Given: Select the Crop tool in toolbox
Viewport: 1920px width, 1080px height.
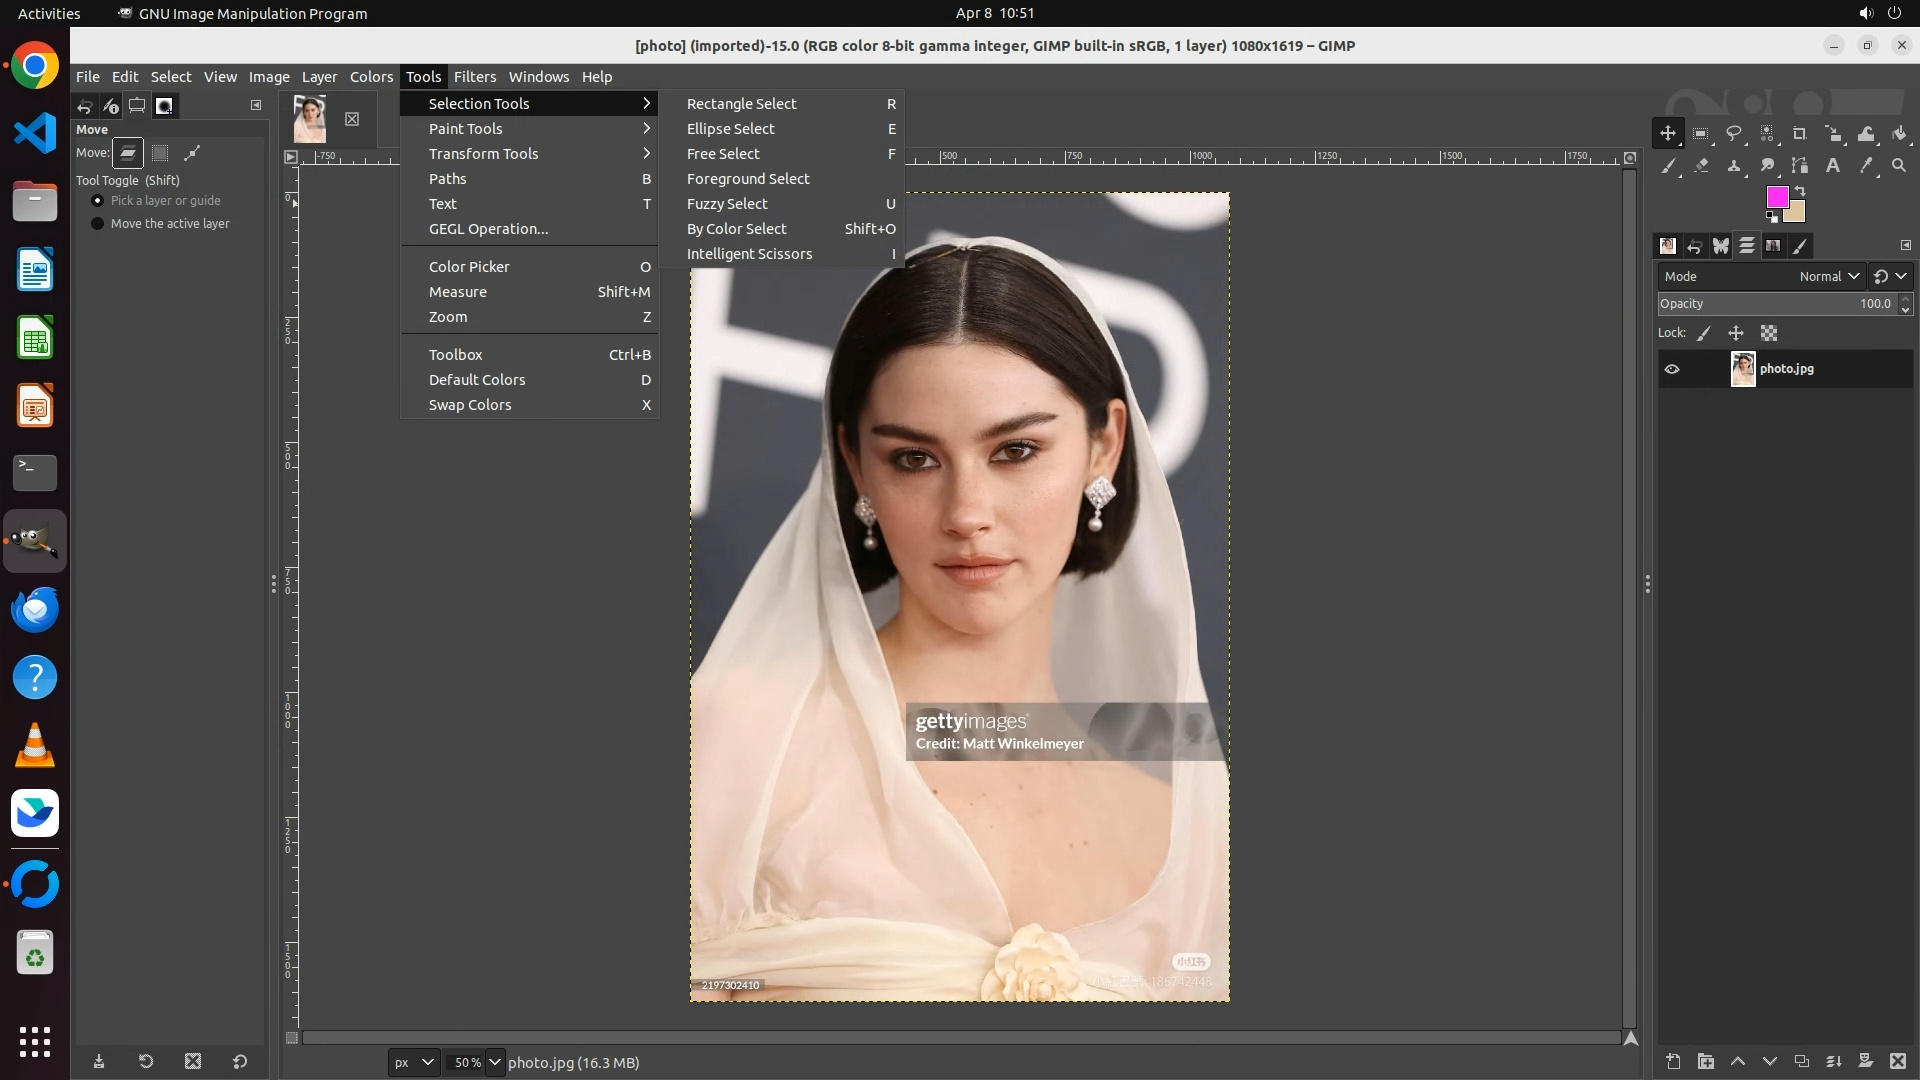Looking at the screenshot, I should pos(1800,134).
